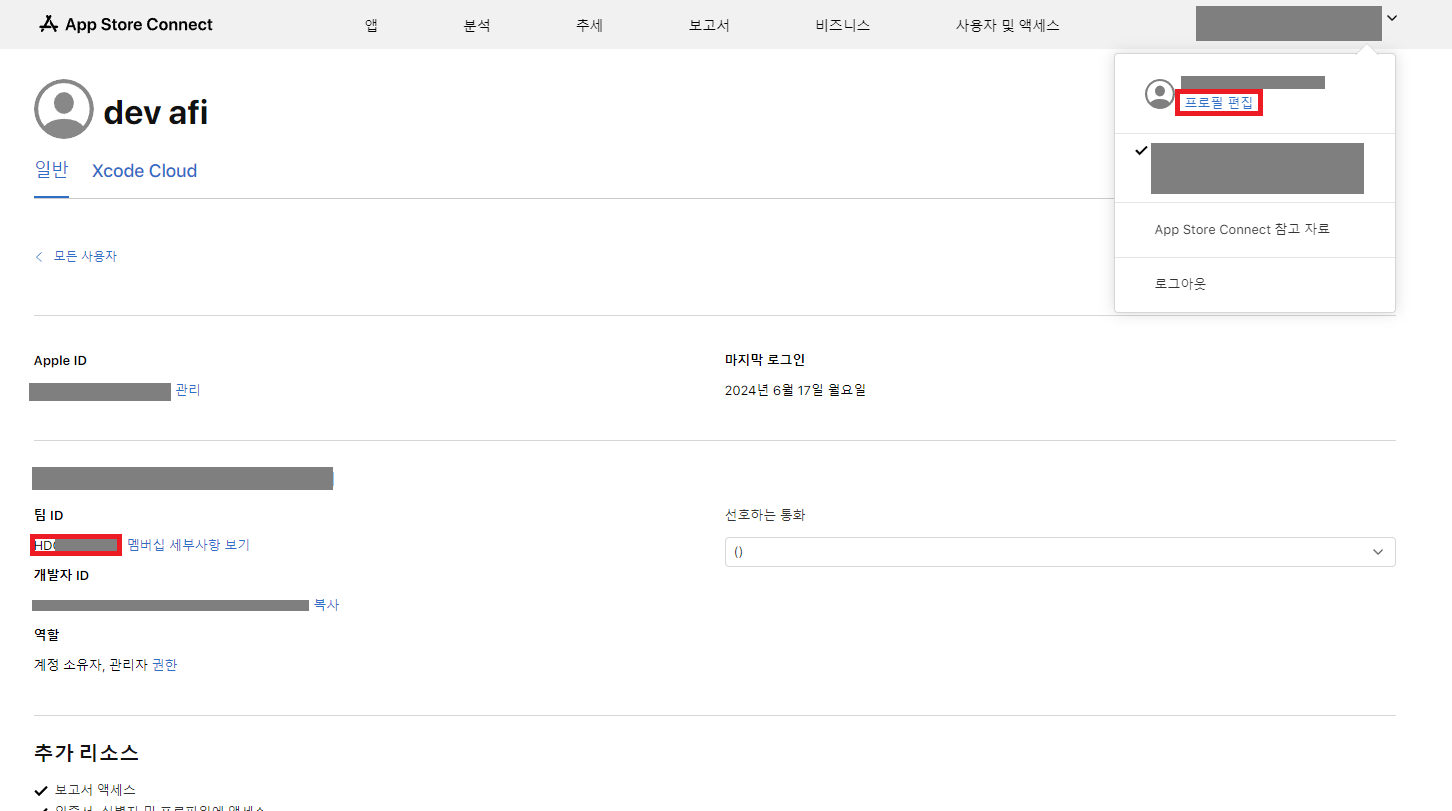Select the 일반 tab
1452x811 pixels.
coord(51,170)
